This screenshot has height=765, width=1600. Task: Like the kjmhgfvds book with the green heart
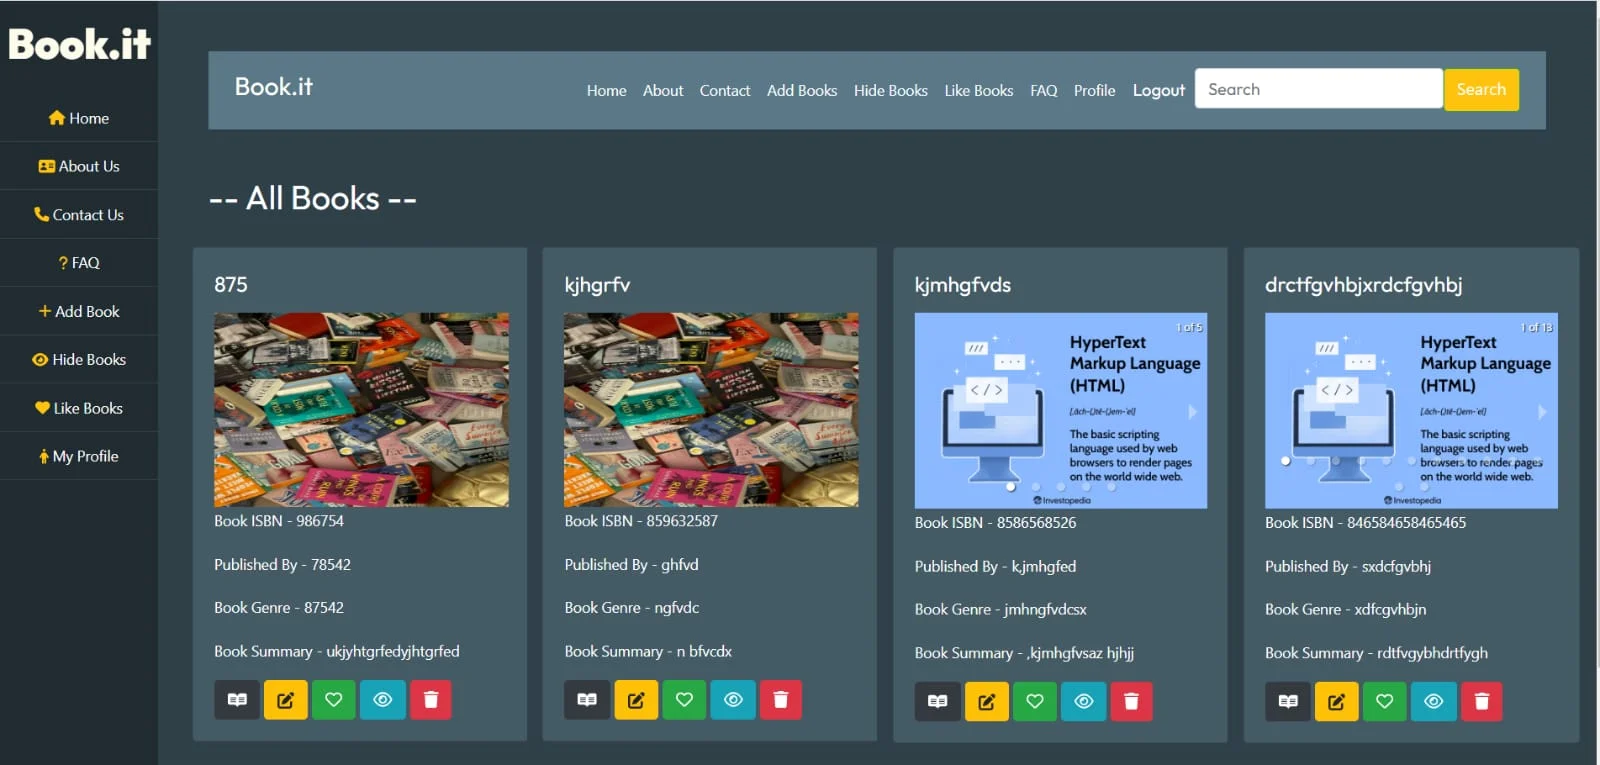(1035, 702)
